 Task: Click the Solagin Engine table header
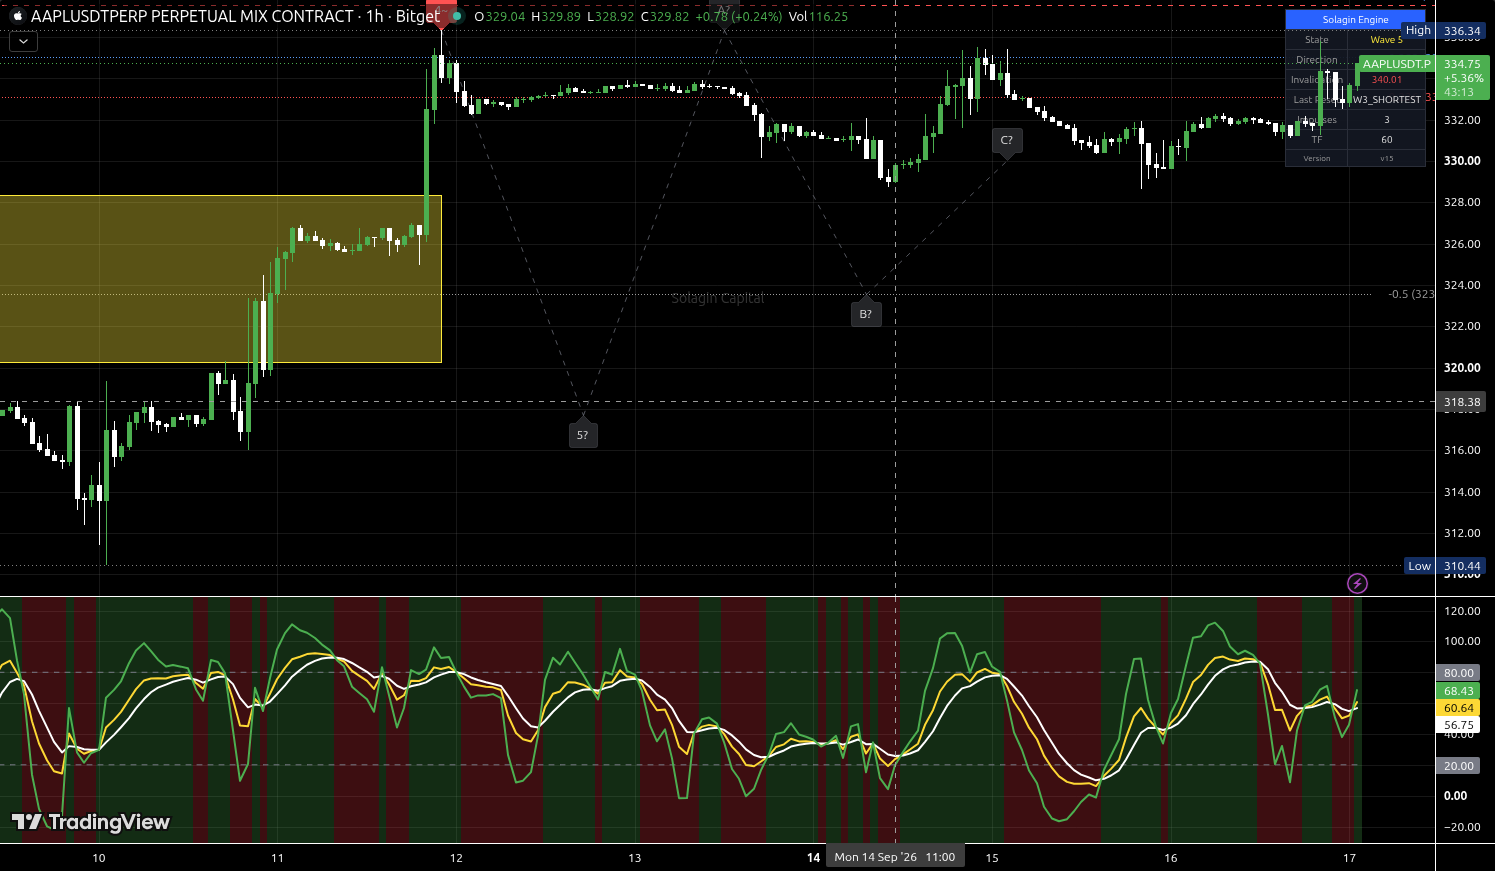1355,19
